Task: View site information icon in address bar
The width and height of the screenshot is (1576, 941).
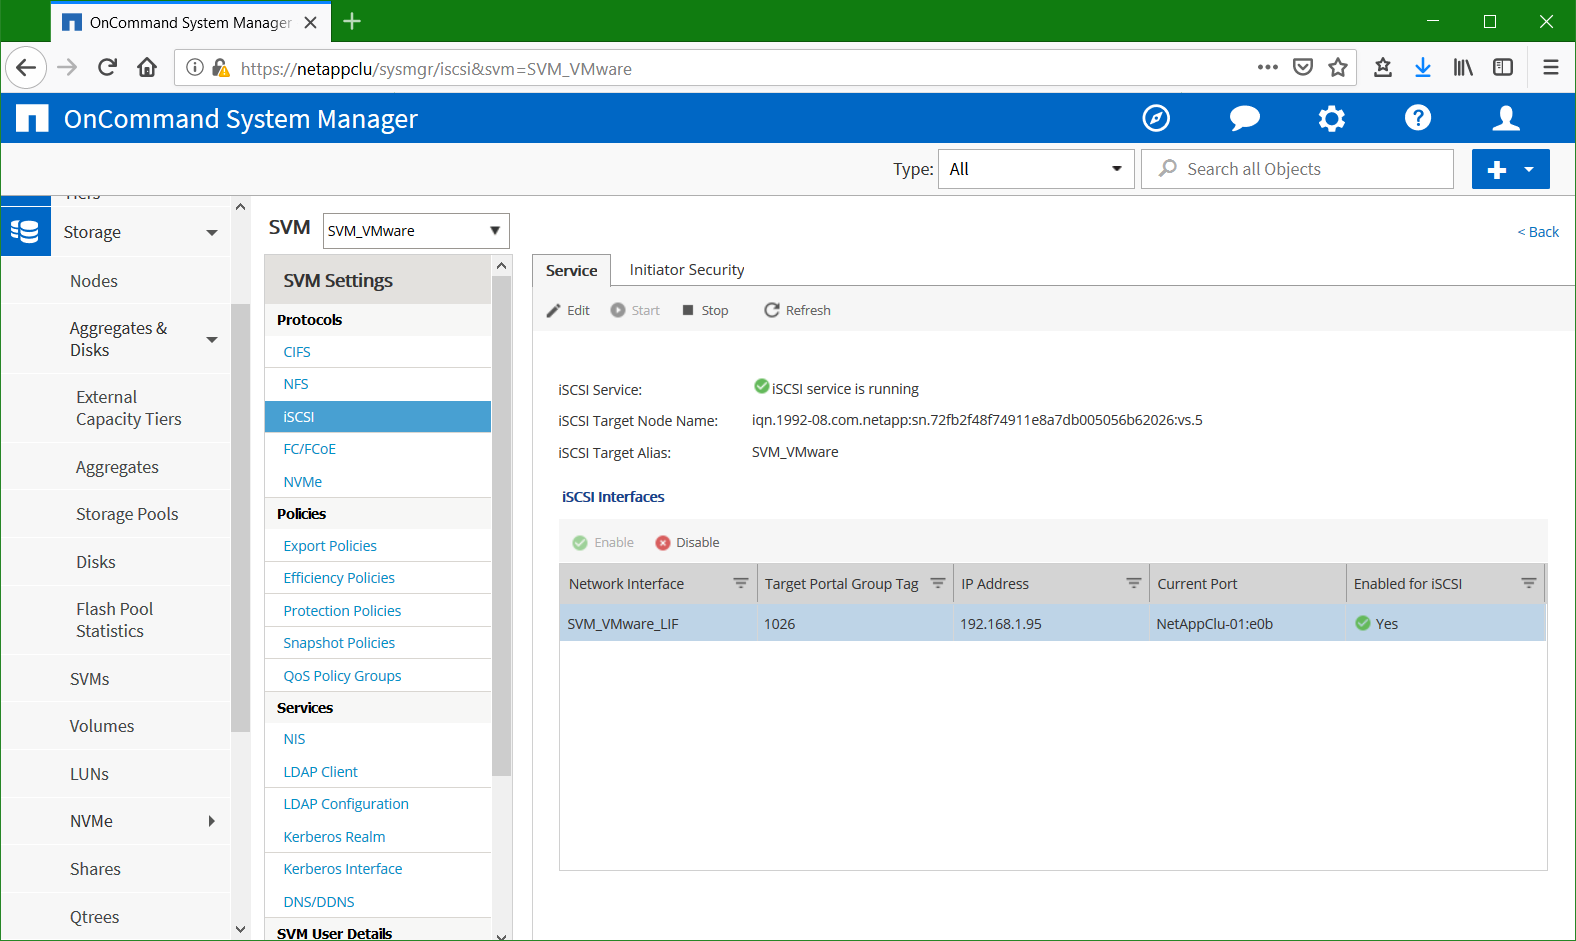Action: 195,68
